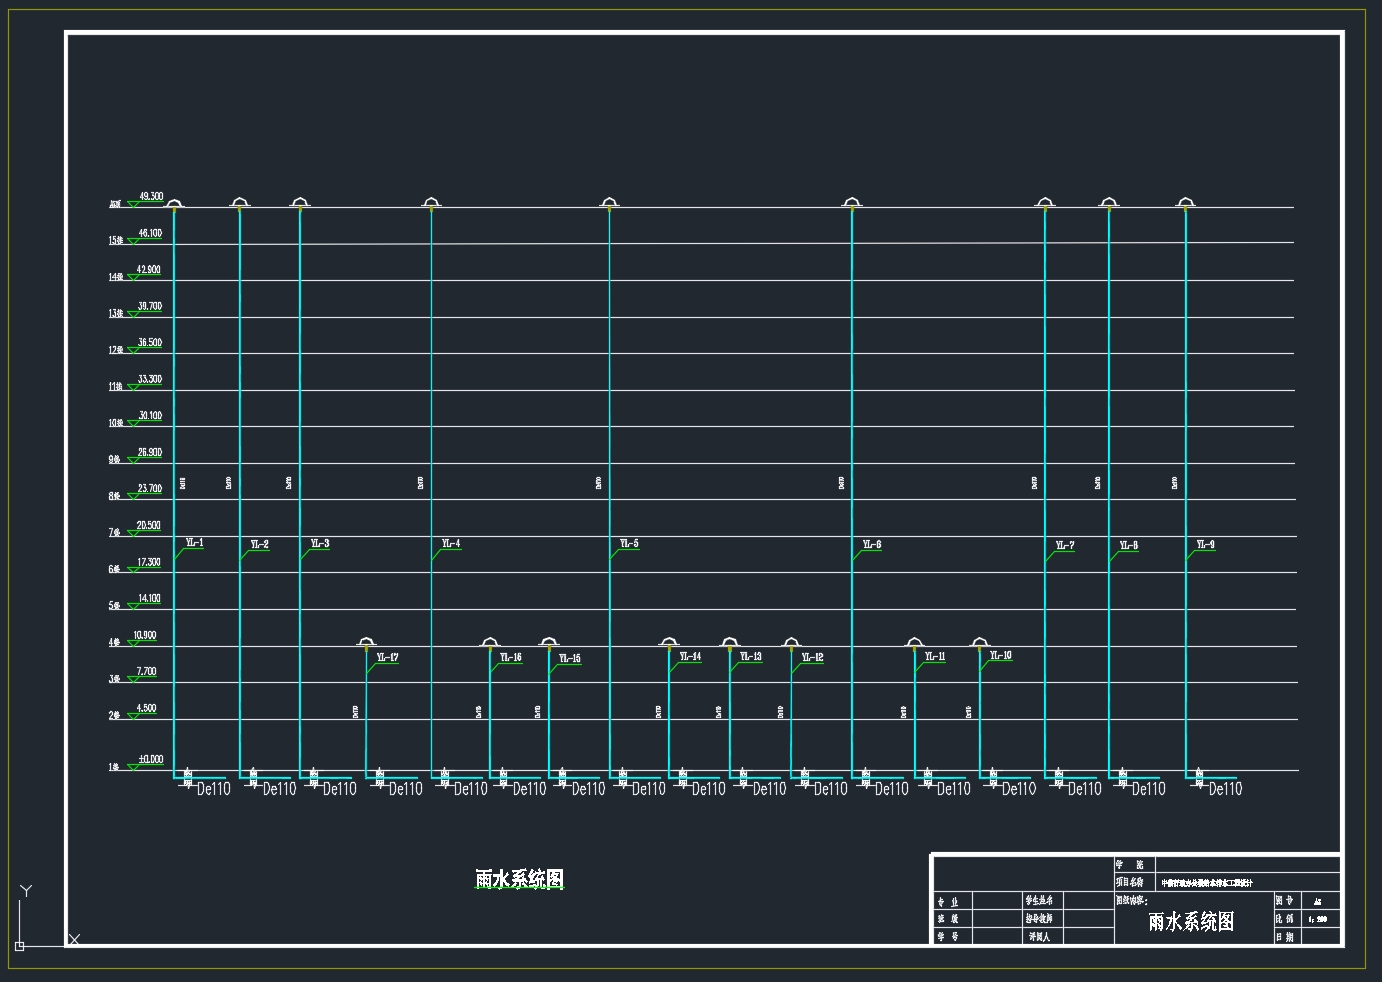Image resolution: width=1382 pixels, height=982 pixels.
Task: Click the UCS origin icon at bottom-left
Action: coord(19,945)
